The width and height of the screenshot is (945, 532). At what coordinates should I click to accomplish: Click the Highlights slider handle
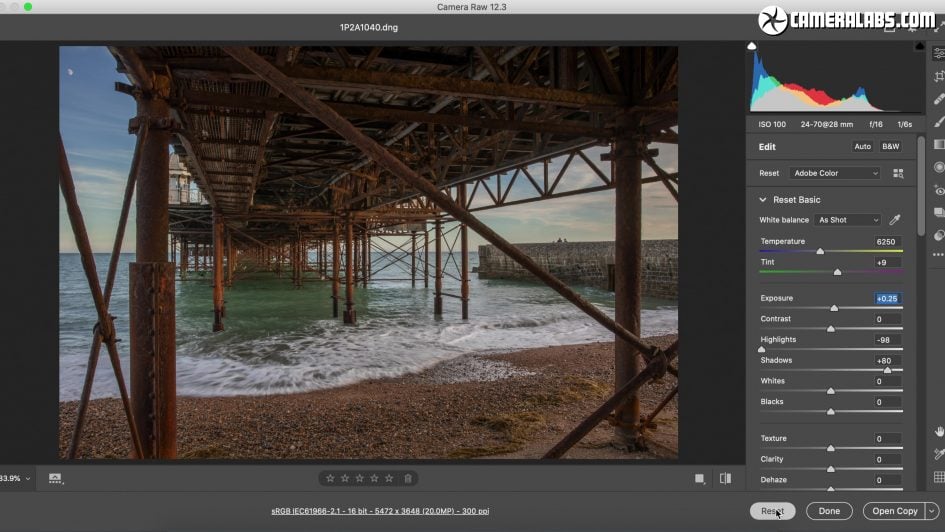pos(762,349)
